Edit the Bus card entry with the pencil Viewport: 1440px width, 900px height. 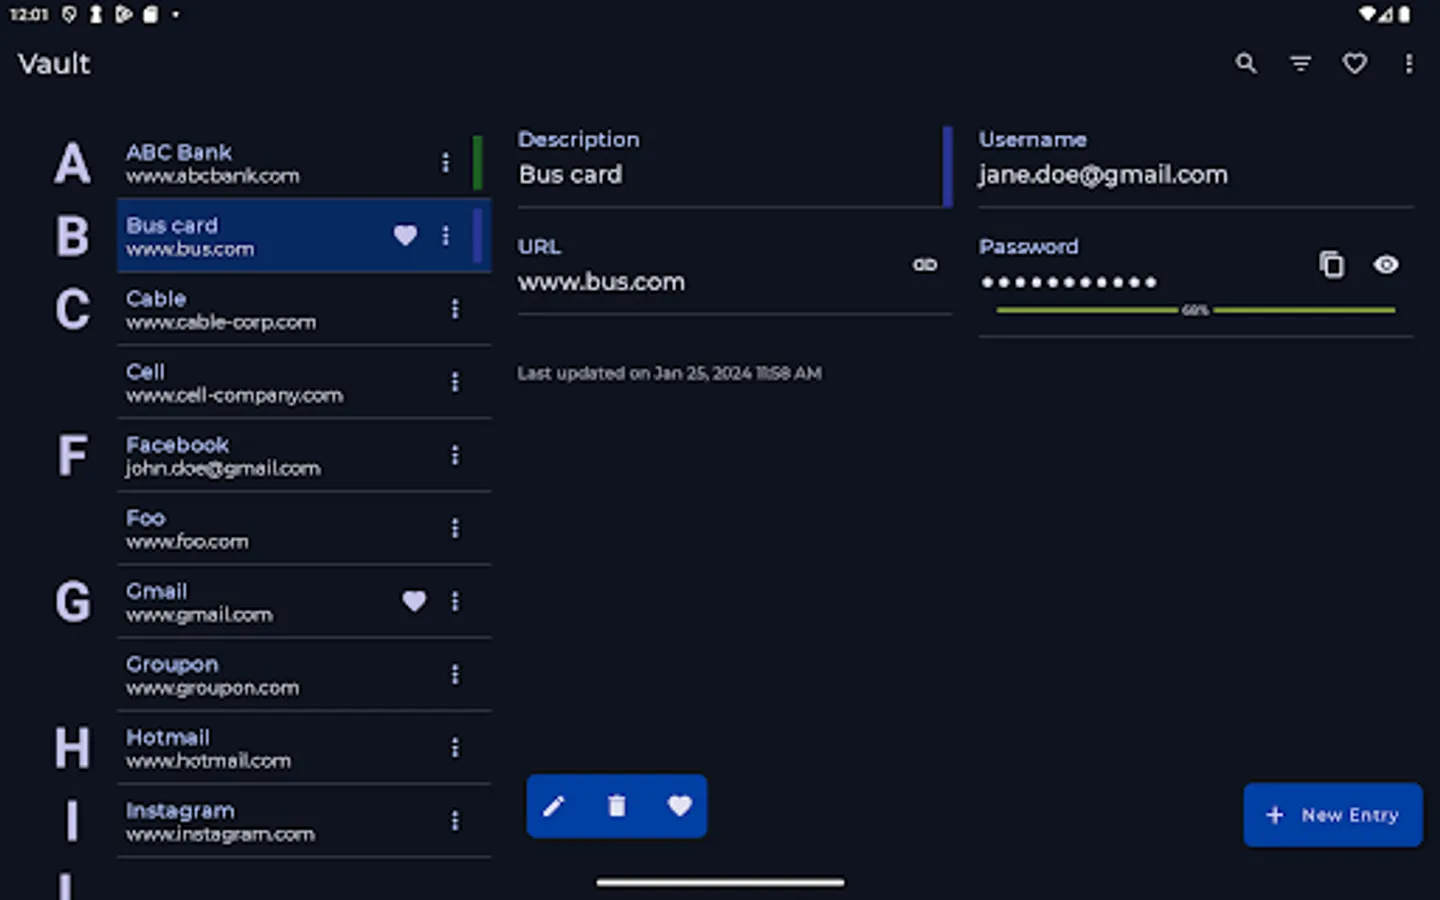(x=553, y=806)
